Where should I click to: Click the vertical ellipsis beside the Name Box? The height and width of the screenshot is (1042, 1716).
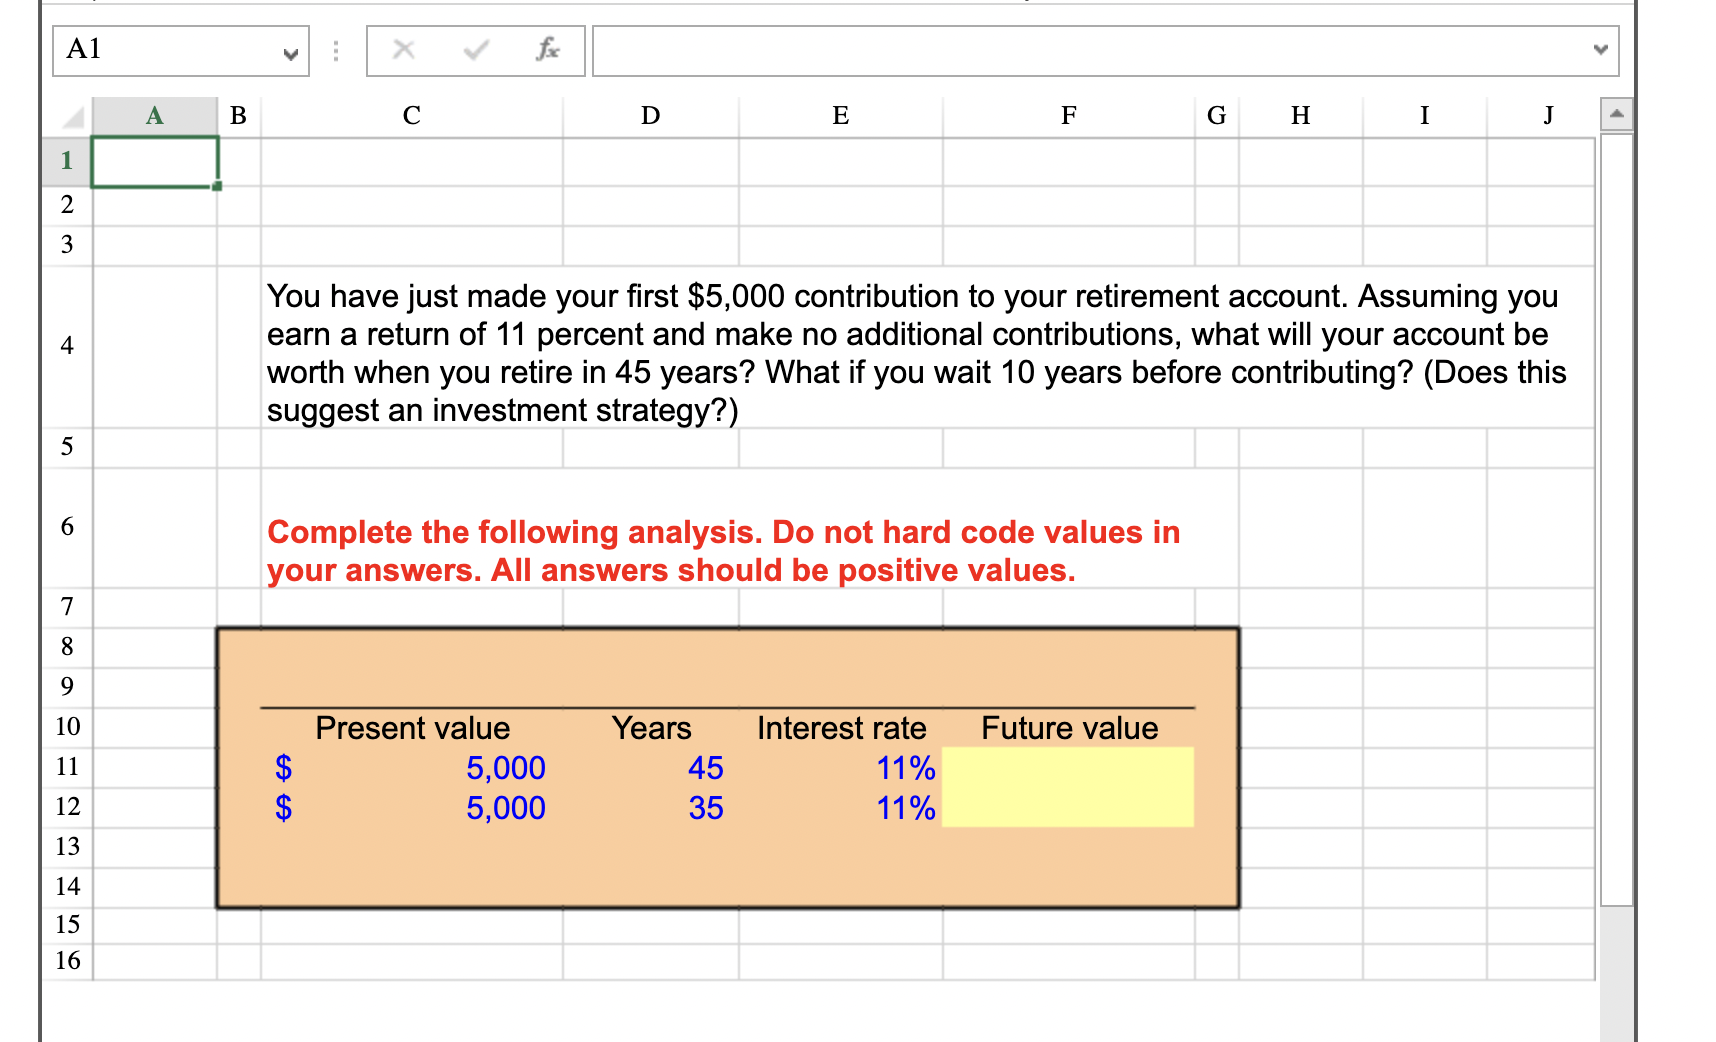coord(335,50)
